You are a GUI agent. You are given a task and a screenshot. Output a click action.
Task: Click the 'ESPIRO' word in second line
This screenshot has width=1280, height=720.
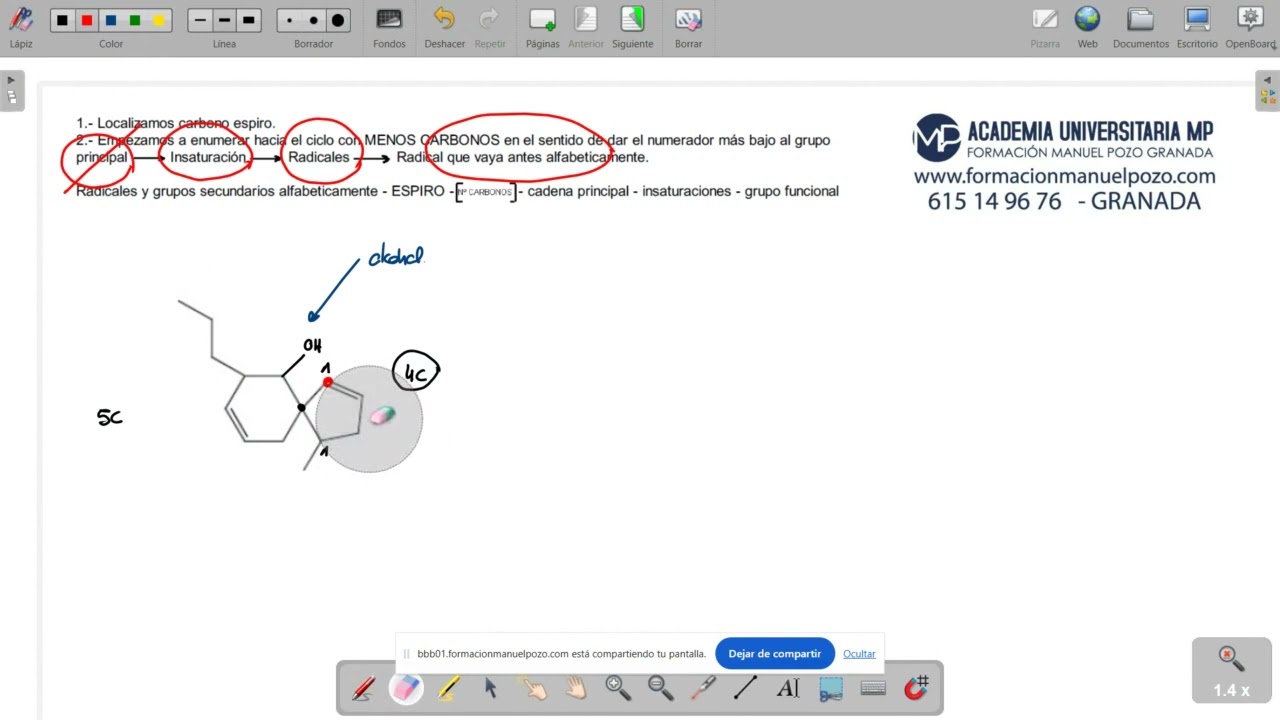418,191
